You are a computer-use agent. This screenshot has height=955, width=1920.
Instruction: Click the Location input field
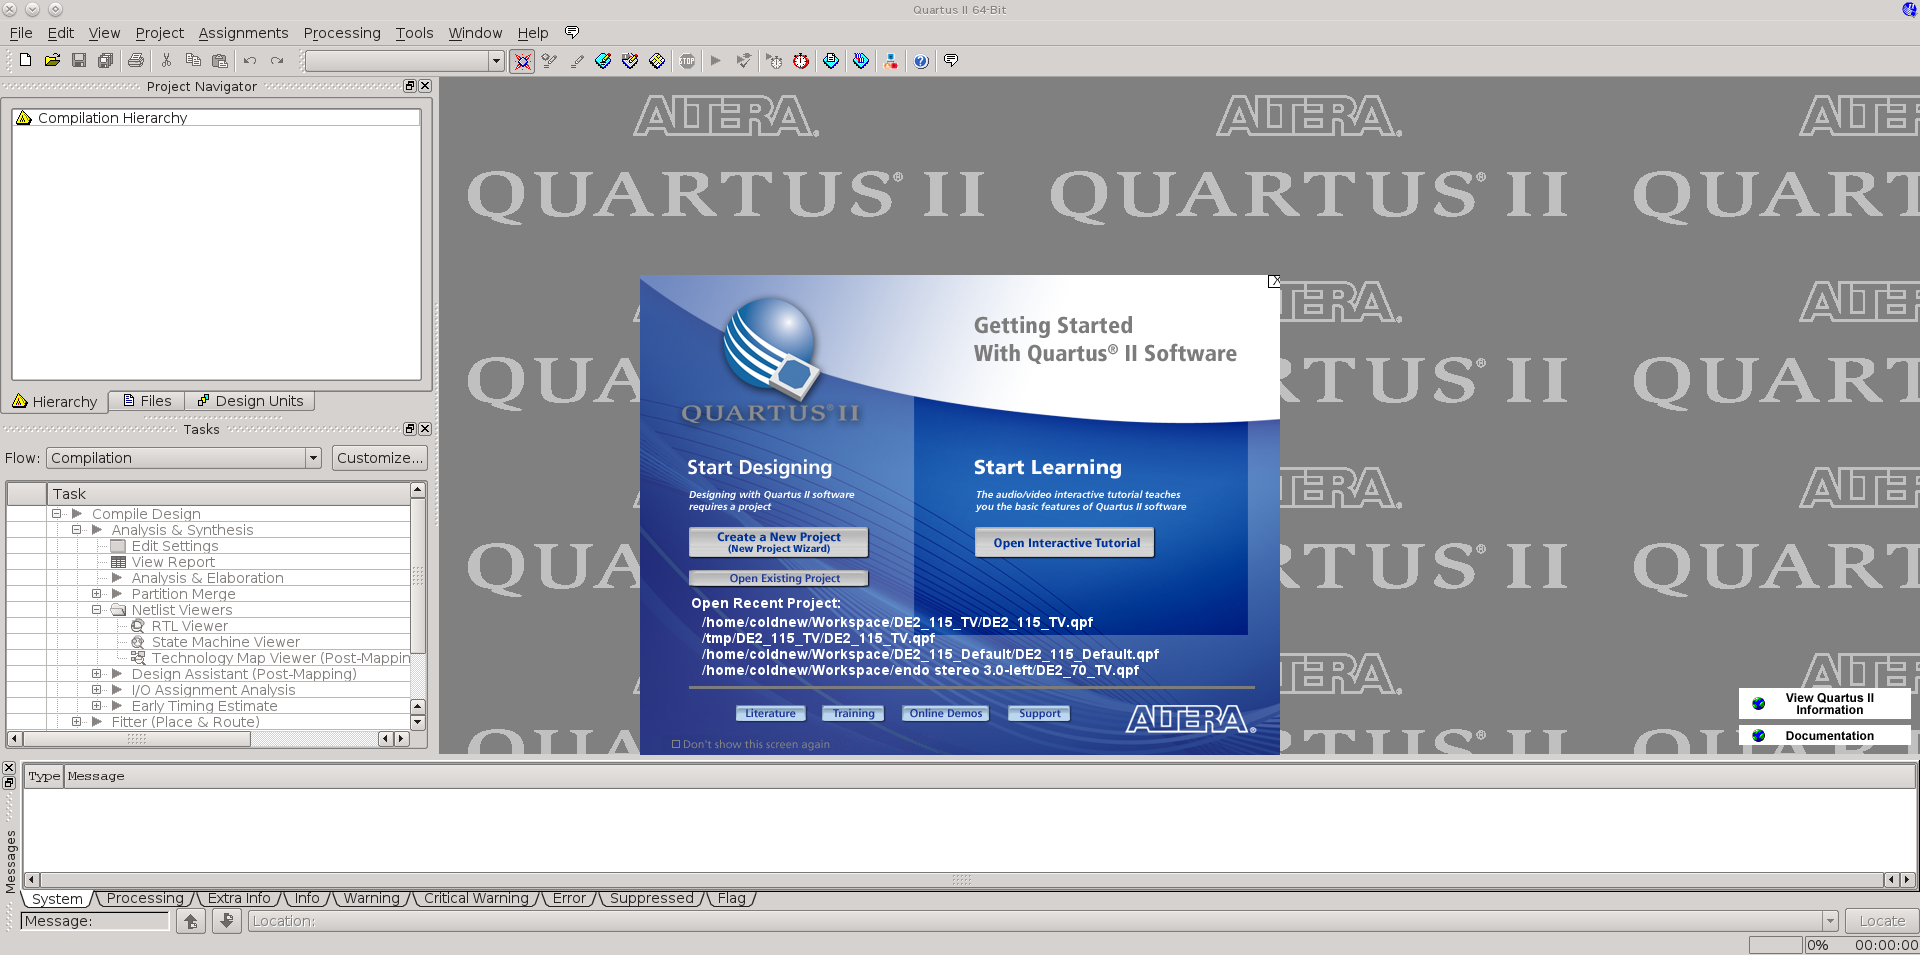coord(1035,921)
